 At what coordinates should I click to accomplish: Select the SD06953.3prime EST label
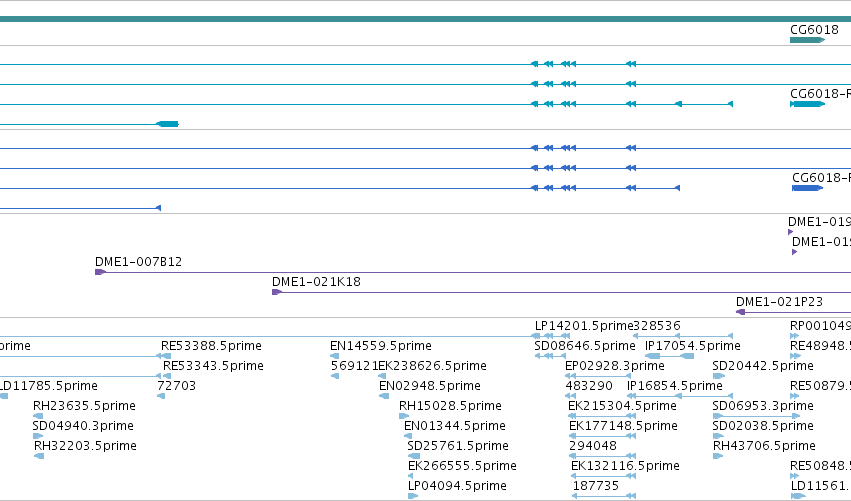(763, 406)
